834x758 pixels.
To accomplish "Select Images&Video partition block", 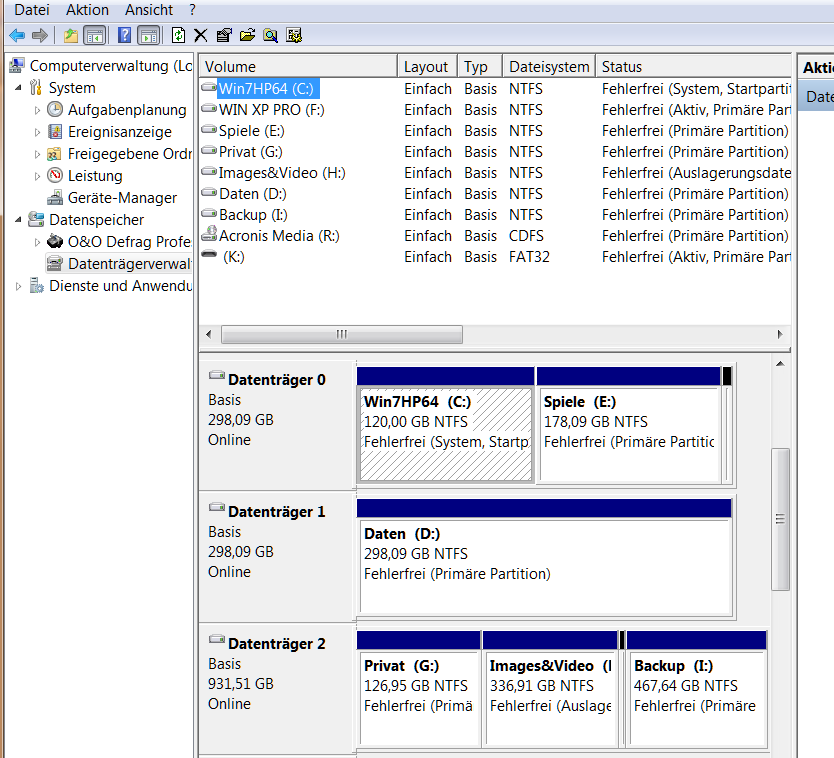I will (x=551, y=697).
